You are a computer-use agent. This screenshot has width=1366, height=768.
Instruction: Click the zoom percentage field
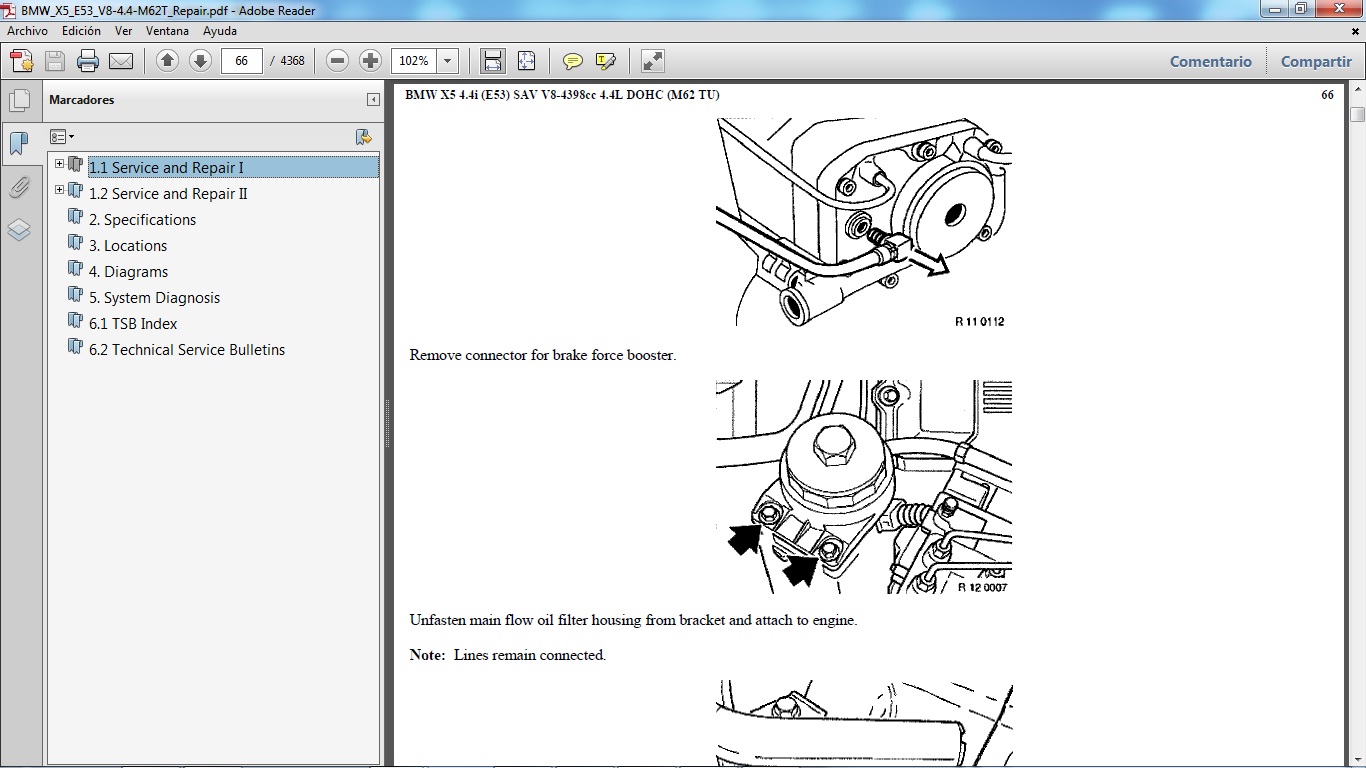415,61
